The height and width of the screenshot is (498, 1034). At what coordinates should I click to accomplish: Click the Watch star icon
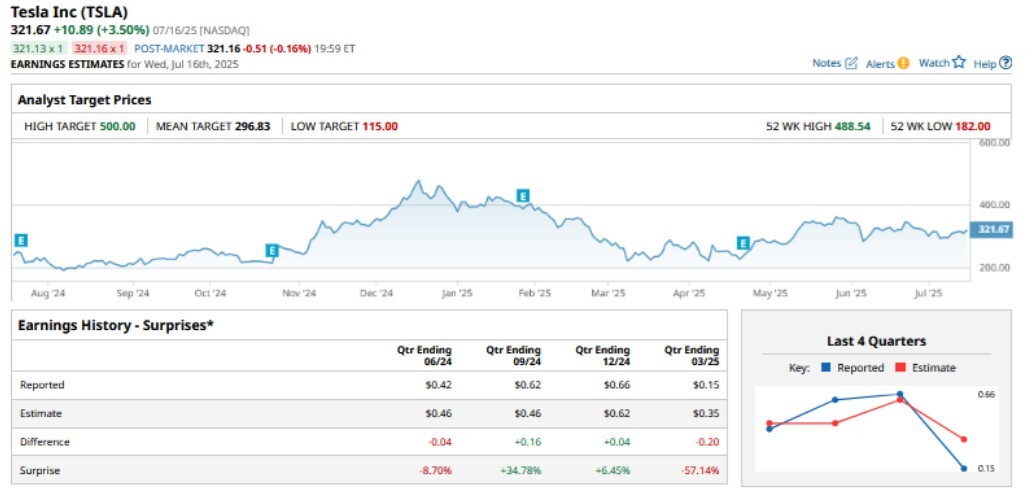pos(959,63)
